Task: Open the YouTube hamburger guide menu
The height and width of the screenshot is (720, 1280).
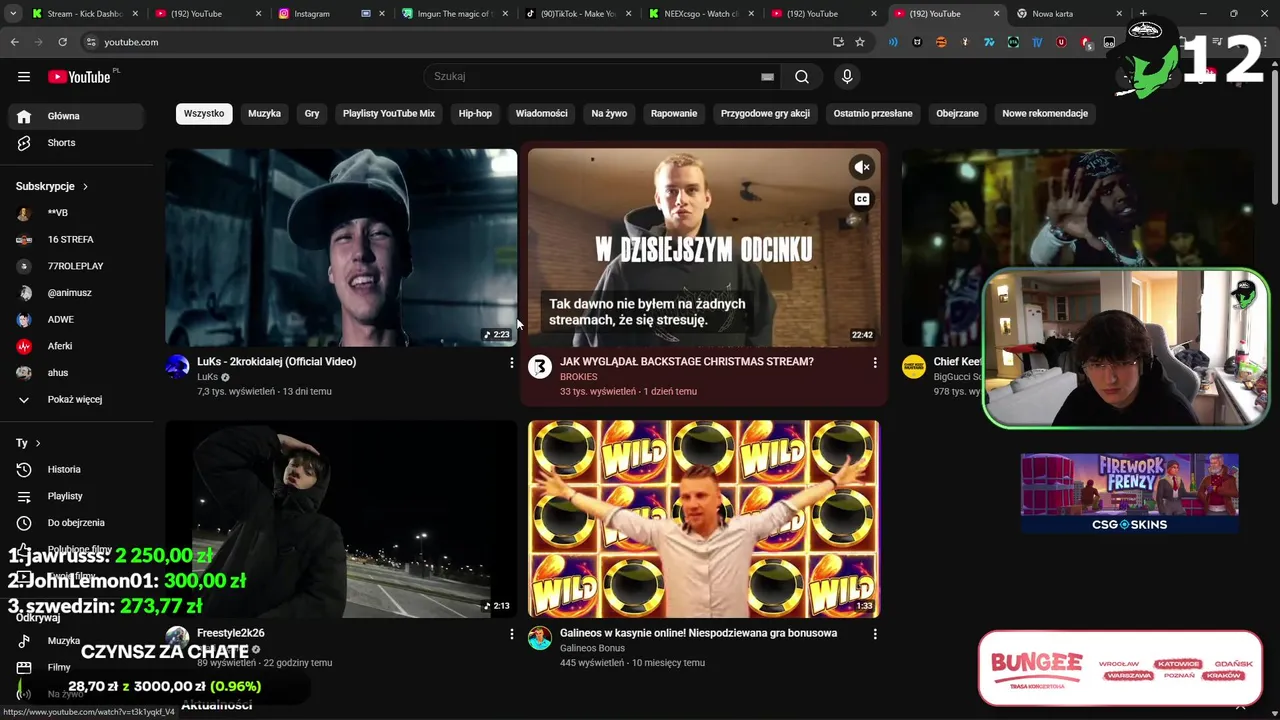Action: [x=24, y=77]
